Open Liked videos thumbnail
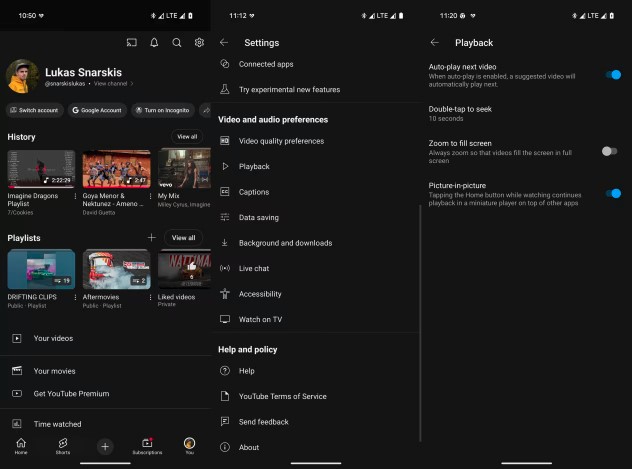The height and width of the screenshot is (469, 632). pyautogui.click(x=184, y=269)
